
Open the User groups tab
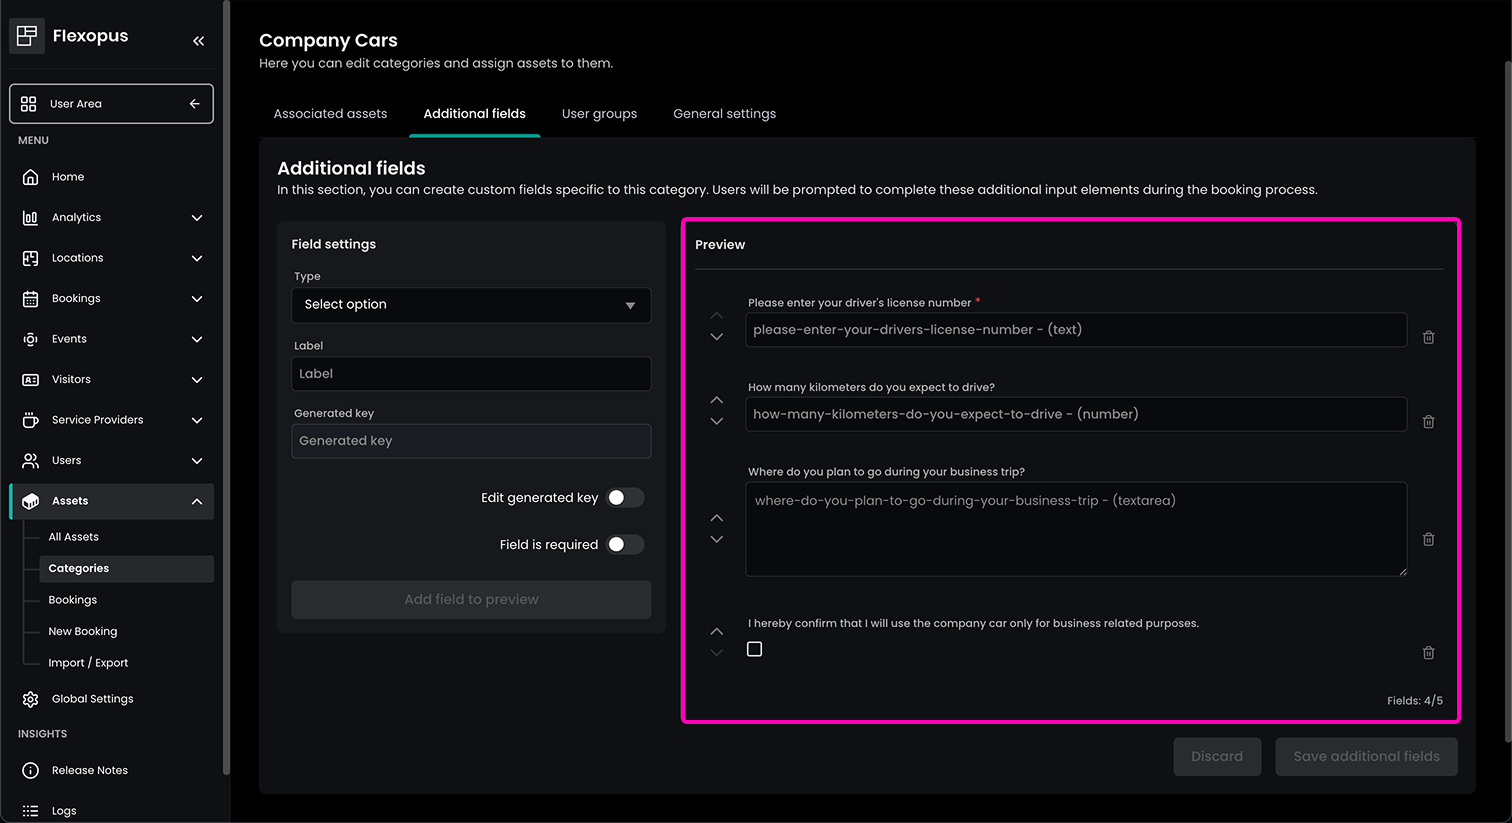click(599, 114)
